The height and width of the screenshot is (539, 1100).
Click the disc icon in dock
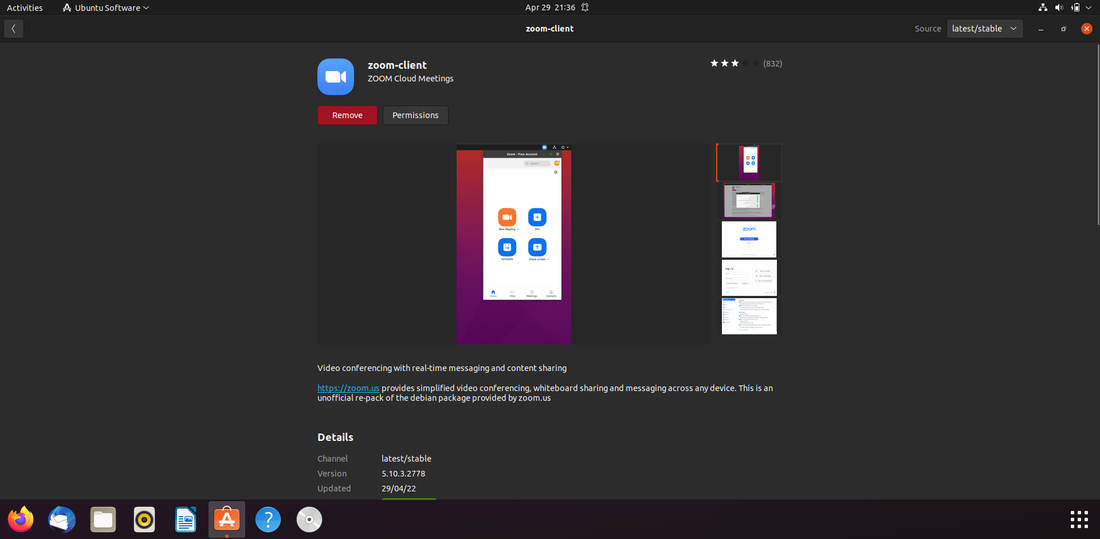[309, 519]
